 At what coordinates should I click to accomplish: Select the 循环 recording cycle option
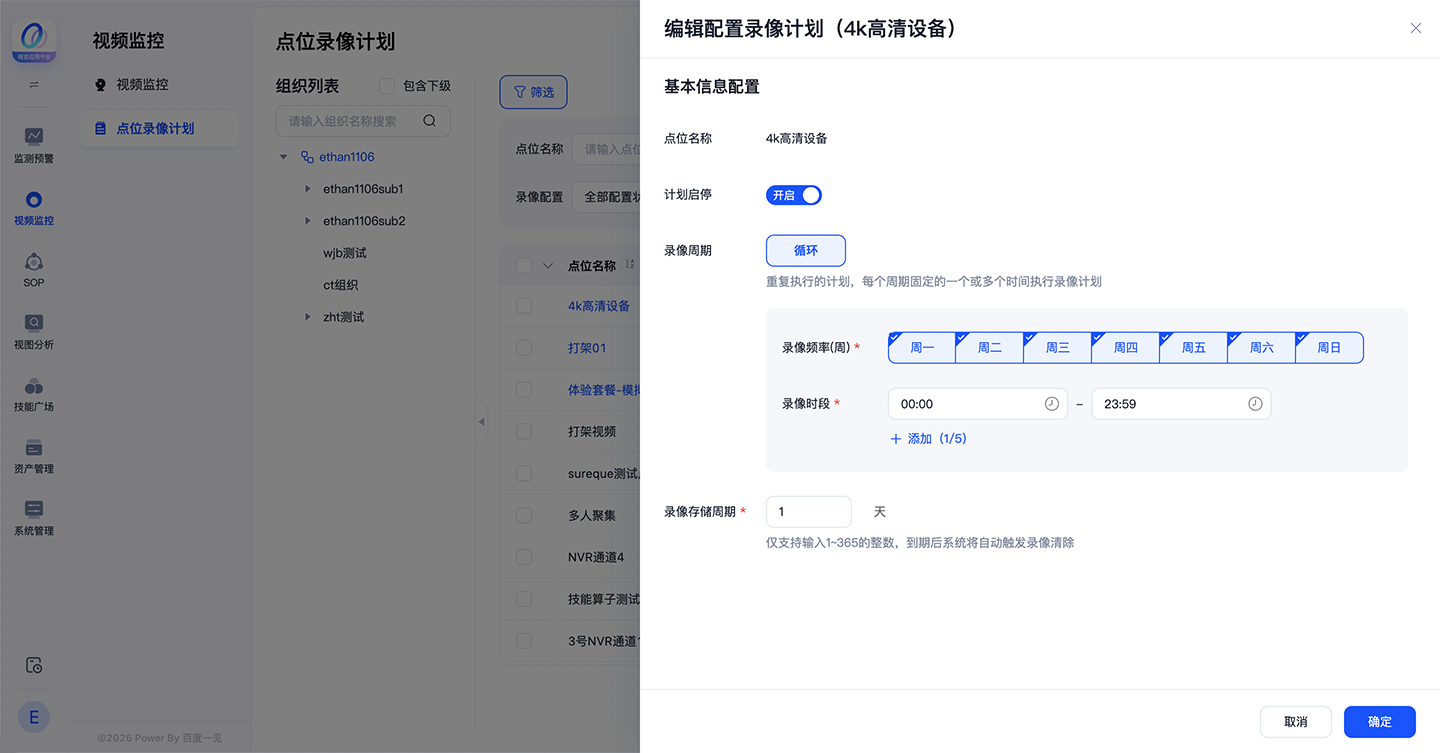tap(806, 250)
